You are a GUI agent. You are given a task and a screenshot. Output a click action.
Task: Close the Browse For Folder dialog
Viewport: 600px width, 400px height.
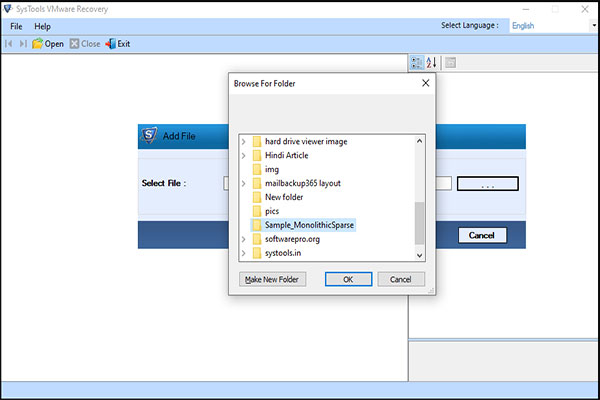pyautogui.click(x=426, y=83)
